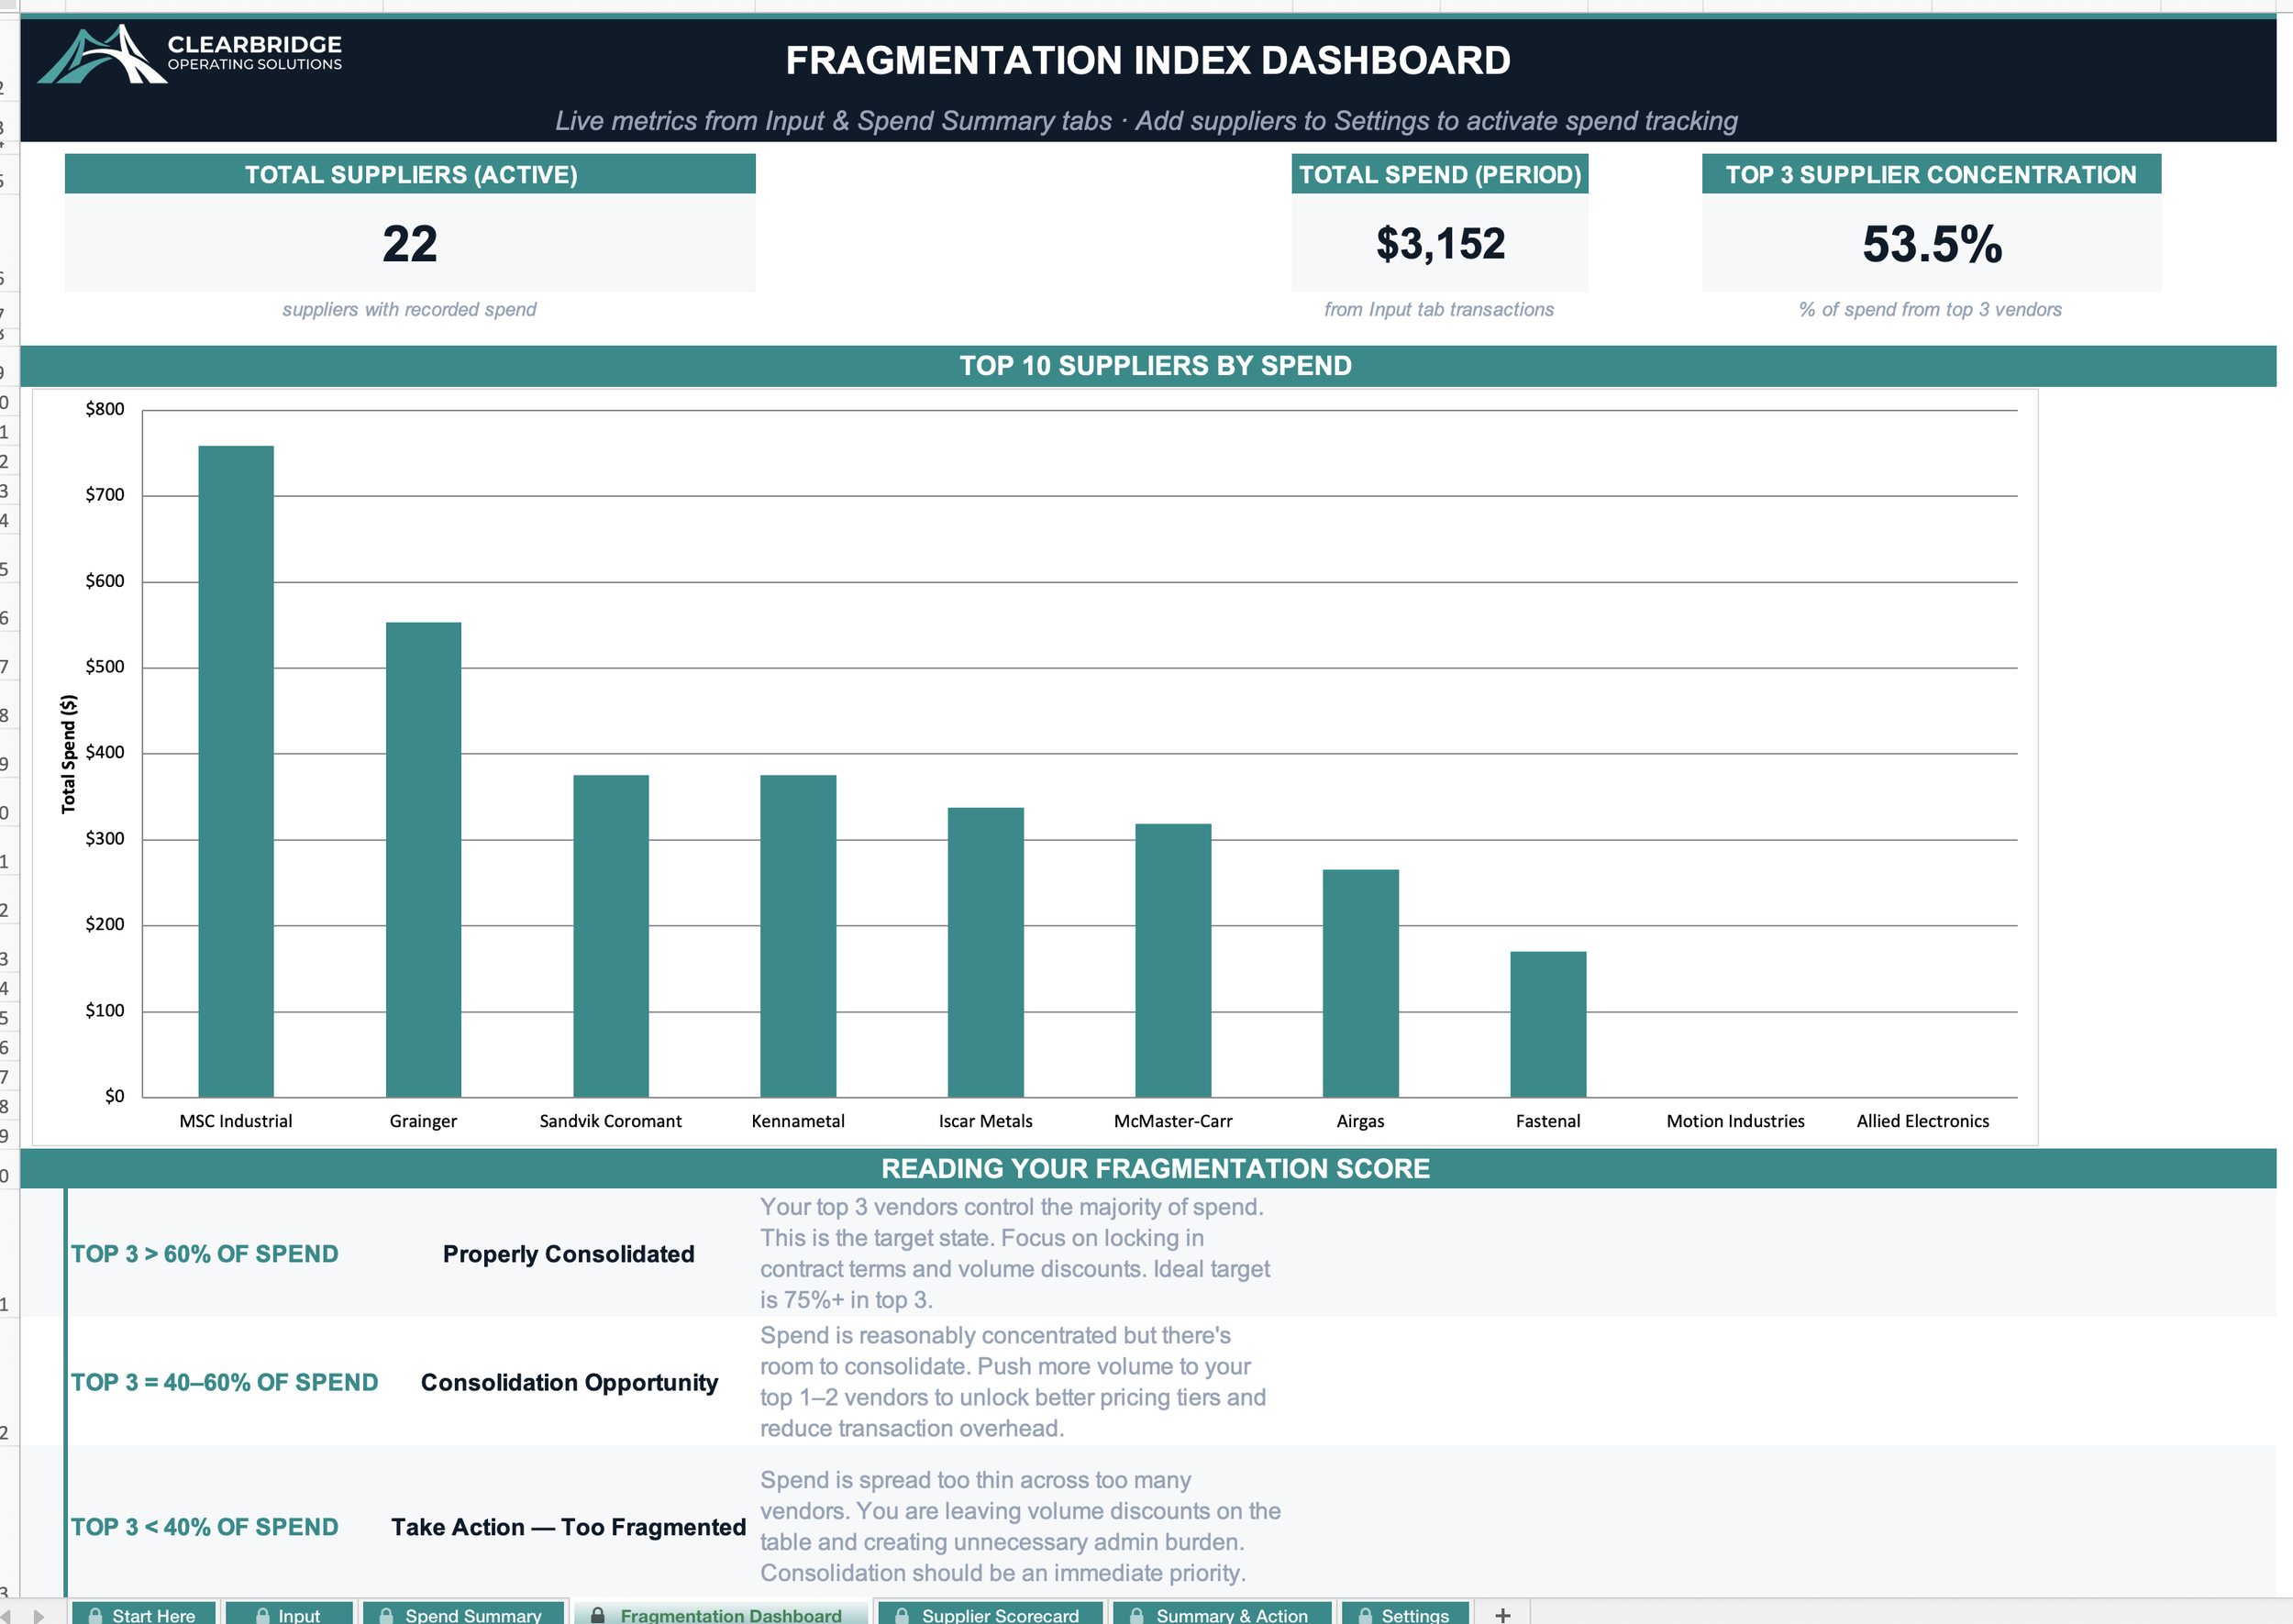
Task: Click the plus button to add a sheet
Action: click(1504, 1612)
